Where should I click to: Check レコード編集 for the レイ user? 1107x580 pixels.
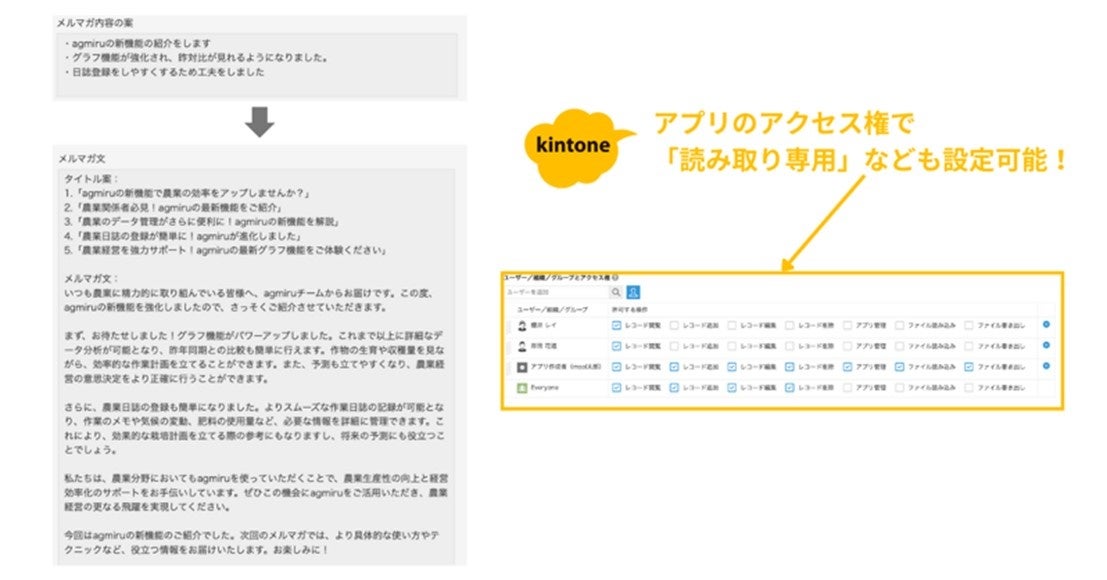click(732, 326)
